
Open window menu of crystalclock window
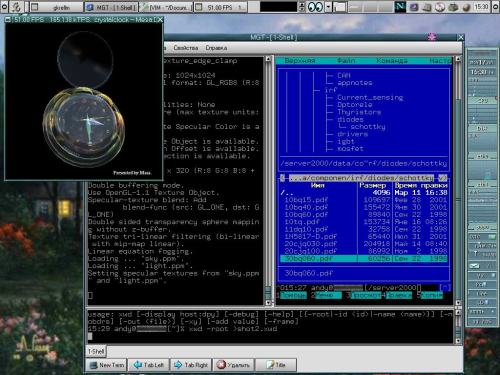(8, 20)
